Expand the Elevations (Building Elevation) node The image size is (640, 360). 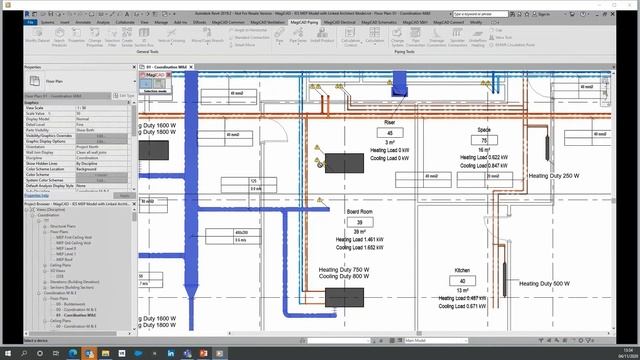(45, 282)
